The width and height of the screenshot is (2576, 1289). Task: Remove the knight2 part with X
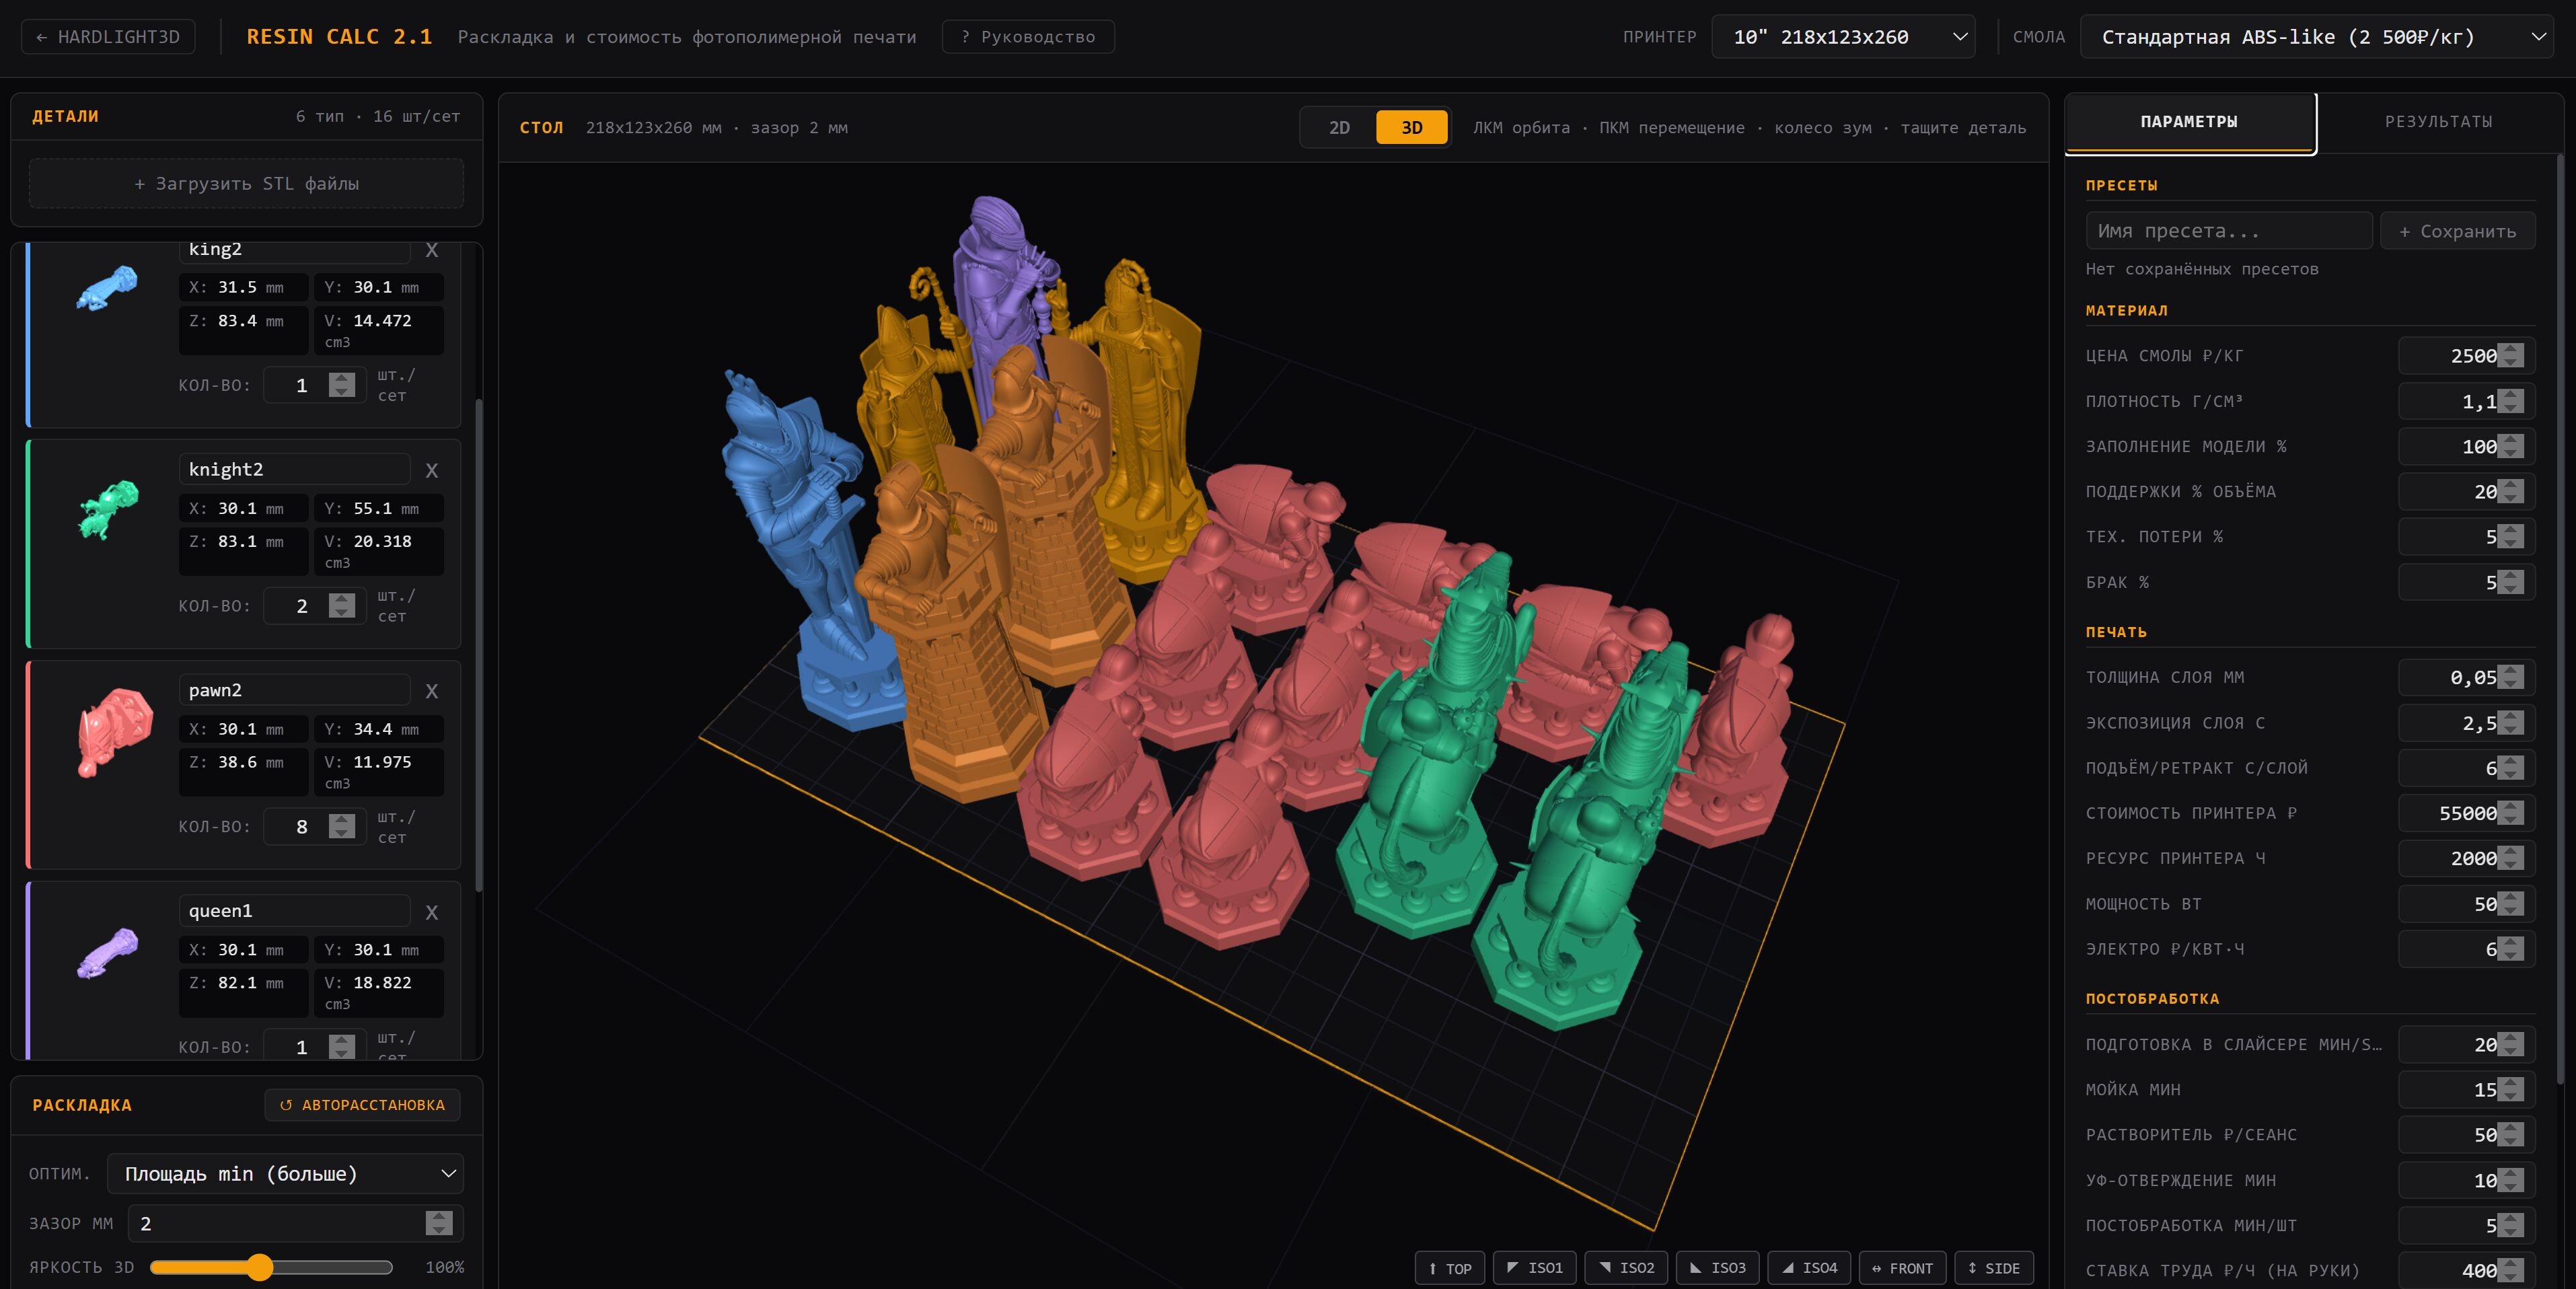pyautogui.click(x=431, y=470)
